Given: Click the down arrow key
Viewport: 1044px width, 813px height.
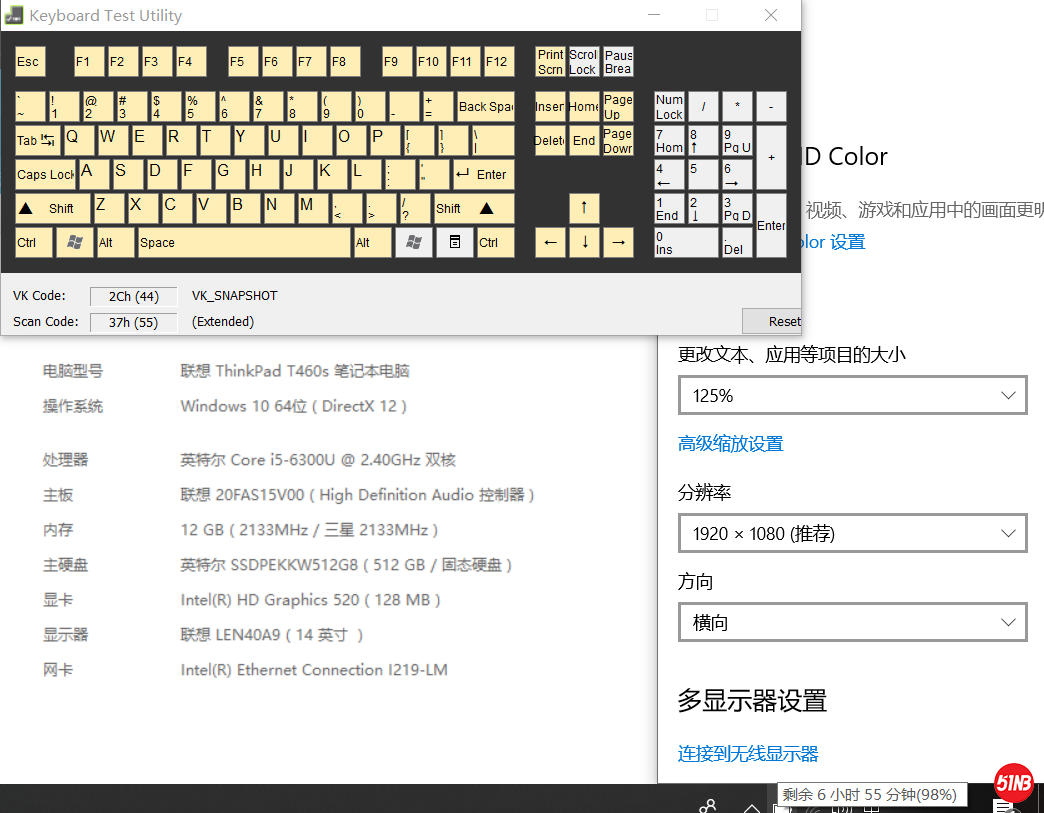Looking at the screenshot, I should tap(584, 242).
